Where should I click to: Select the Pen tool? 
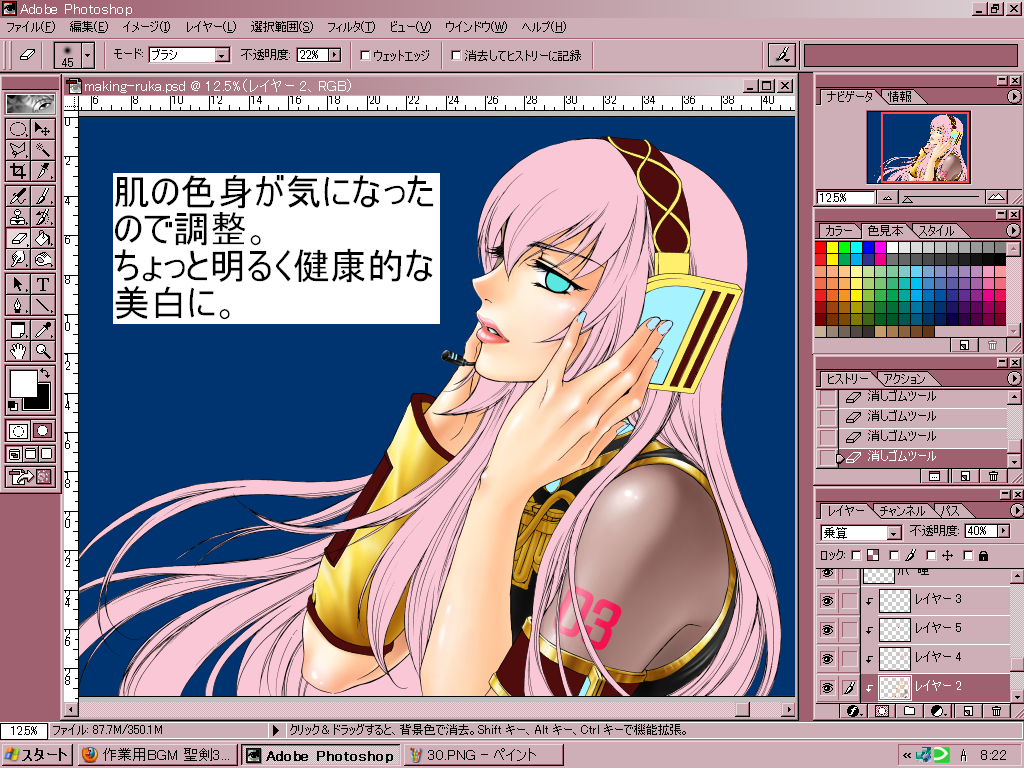point(18,304)
